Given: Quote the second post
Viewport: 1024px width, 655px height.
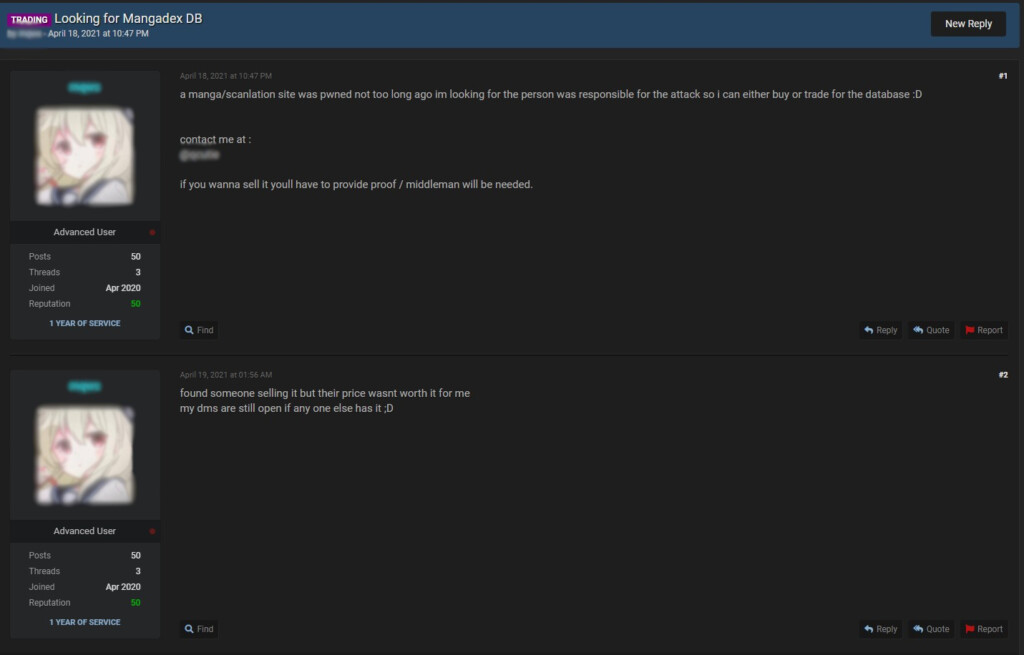Looking at the screenshot, I should pos(931,629).
